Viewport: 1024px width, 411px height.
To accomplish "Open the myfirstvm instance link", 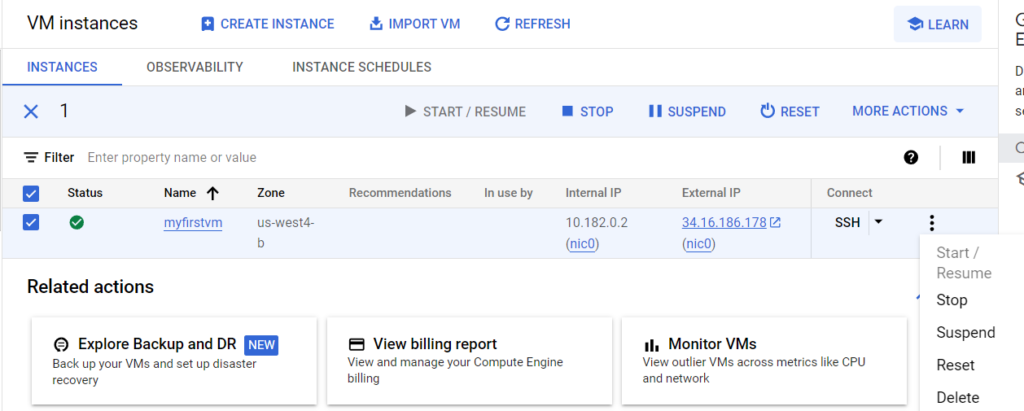I will click(x=193, y=223).
